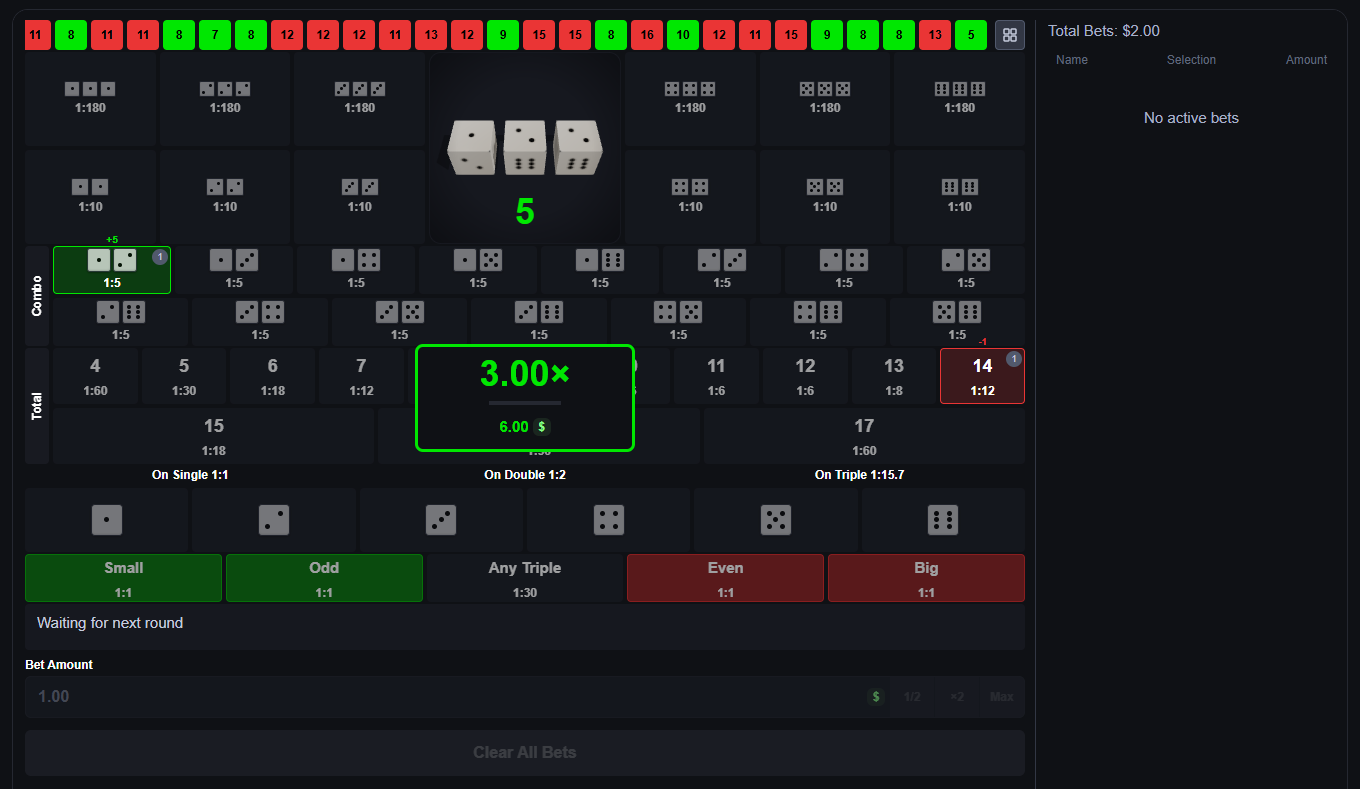Screen dimensions: 1360x789
Task: Bet on total 11 at 1:6
Action: [x=716, y=376]
